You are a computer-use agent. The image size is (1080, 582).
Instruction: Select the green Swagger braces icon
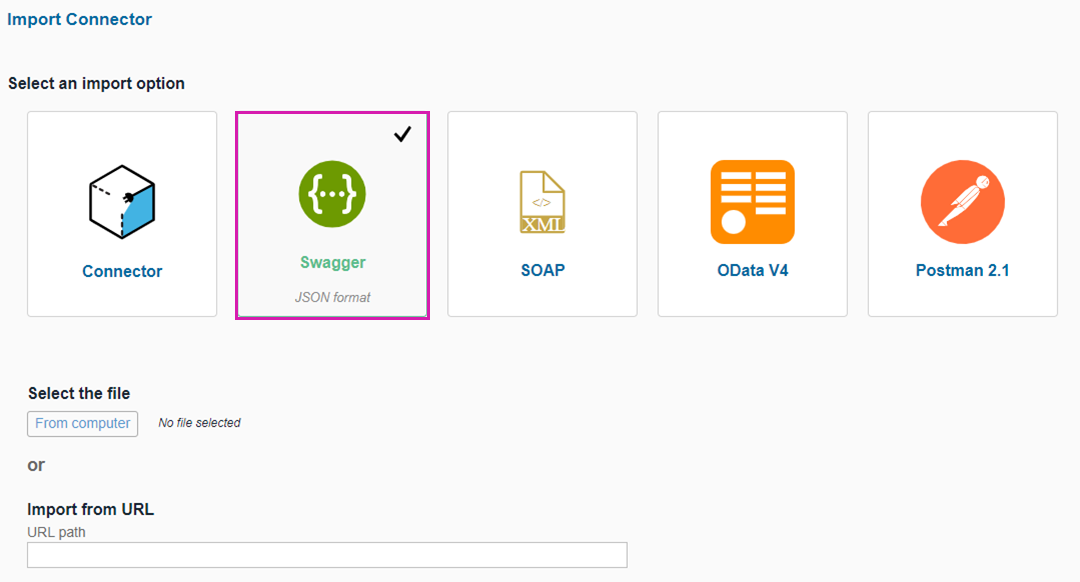click(332, 193)
